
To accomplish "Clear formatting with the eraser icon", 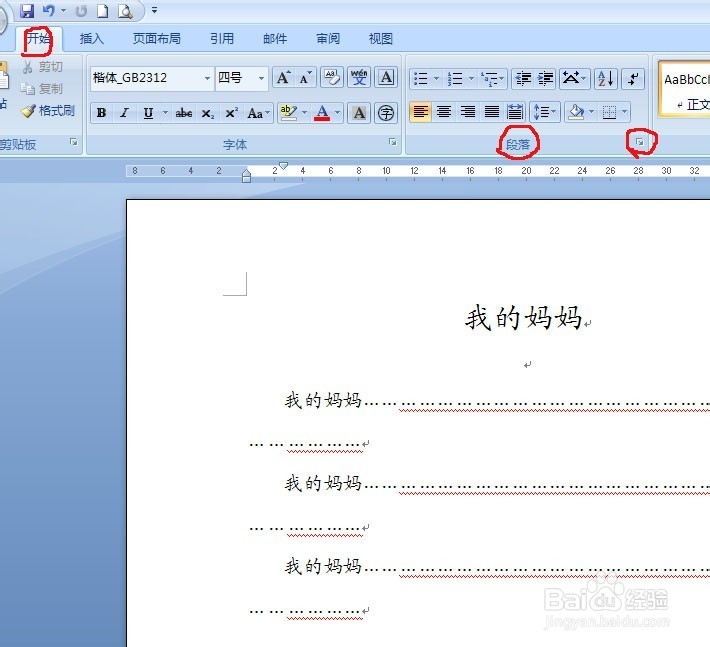I will [x=332, y=77].
